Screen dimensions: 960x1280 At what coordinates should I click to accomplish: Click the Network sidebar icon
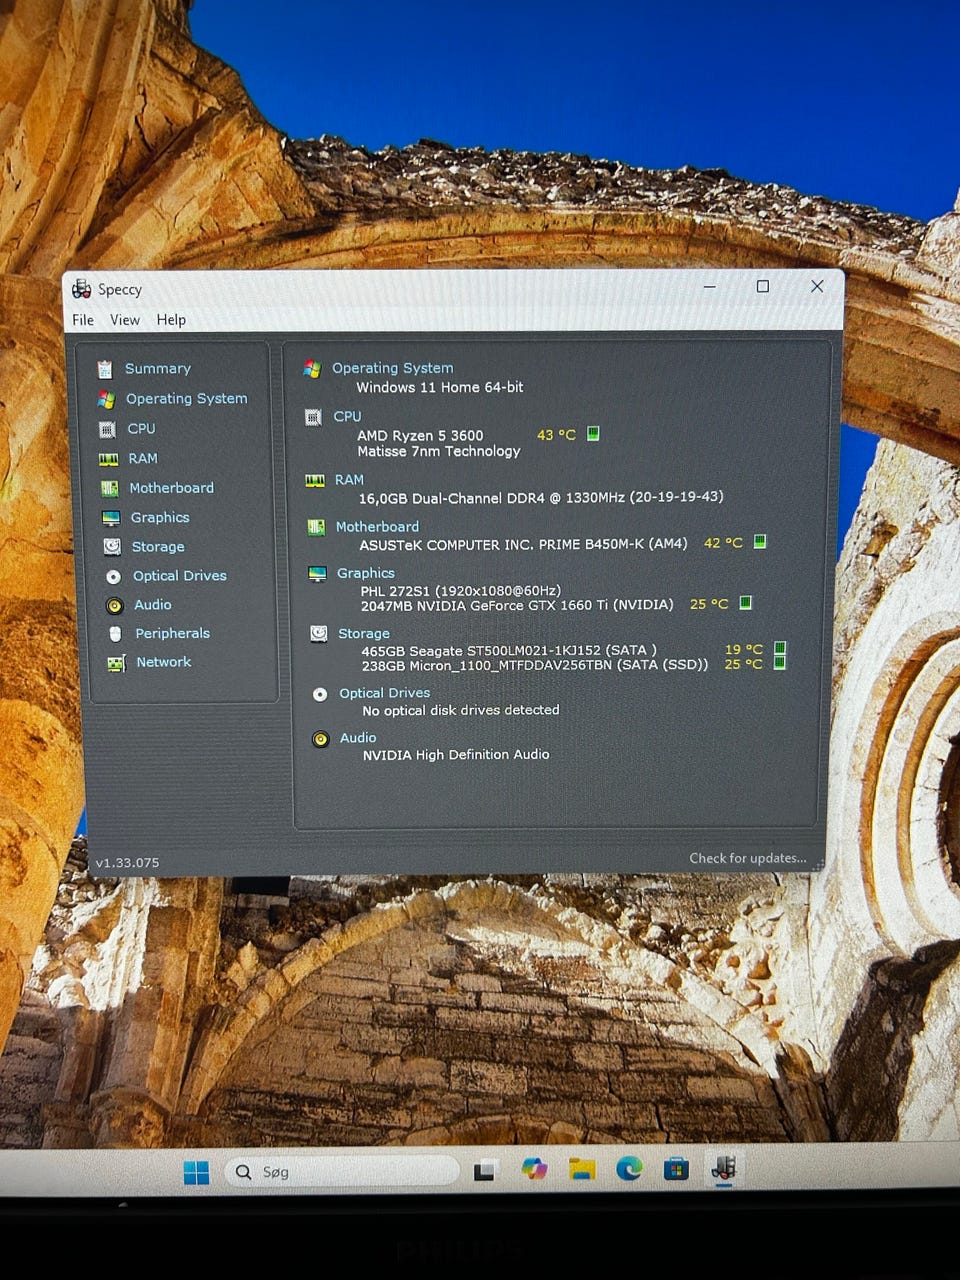coord(116,663)
